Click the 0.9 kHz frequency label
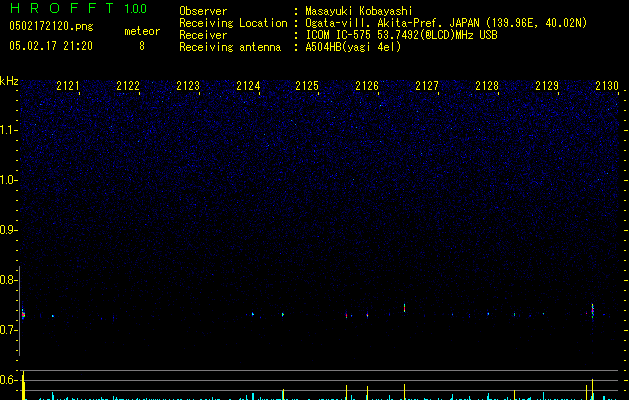629x400 pixels. 9,230
